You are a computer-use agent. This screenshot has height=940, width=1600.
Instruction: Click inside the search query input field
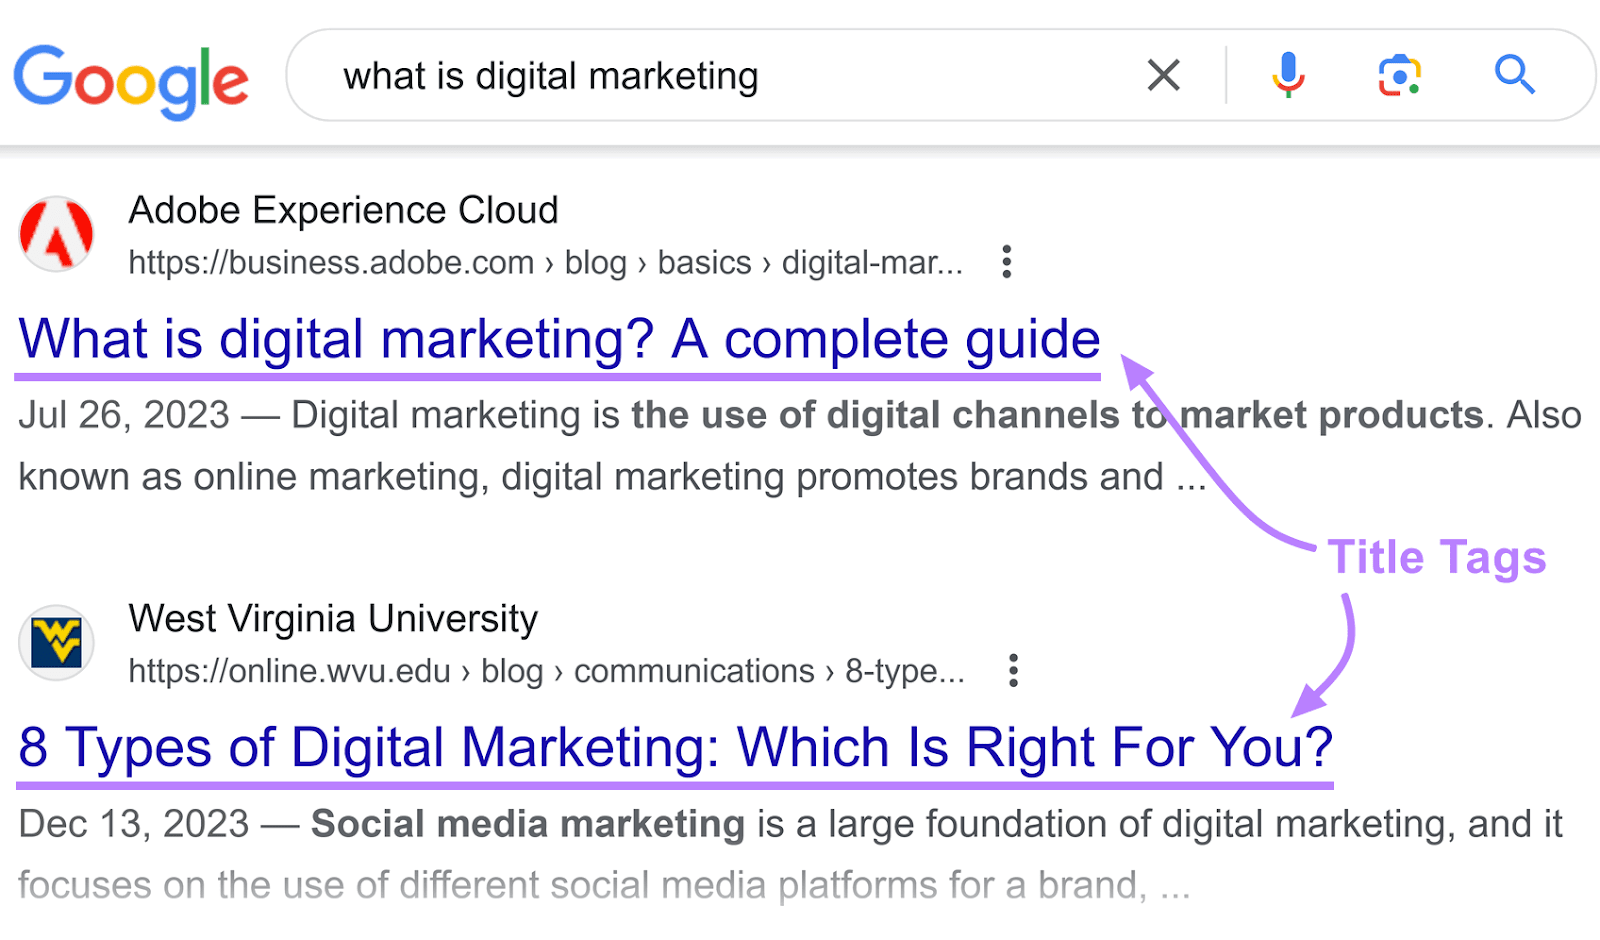(700, 75)
